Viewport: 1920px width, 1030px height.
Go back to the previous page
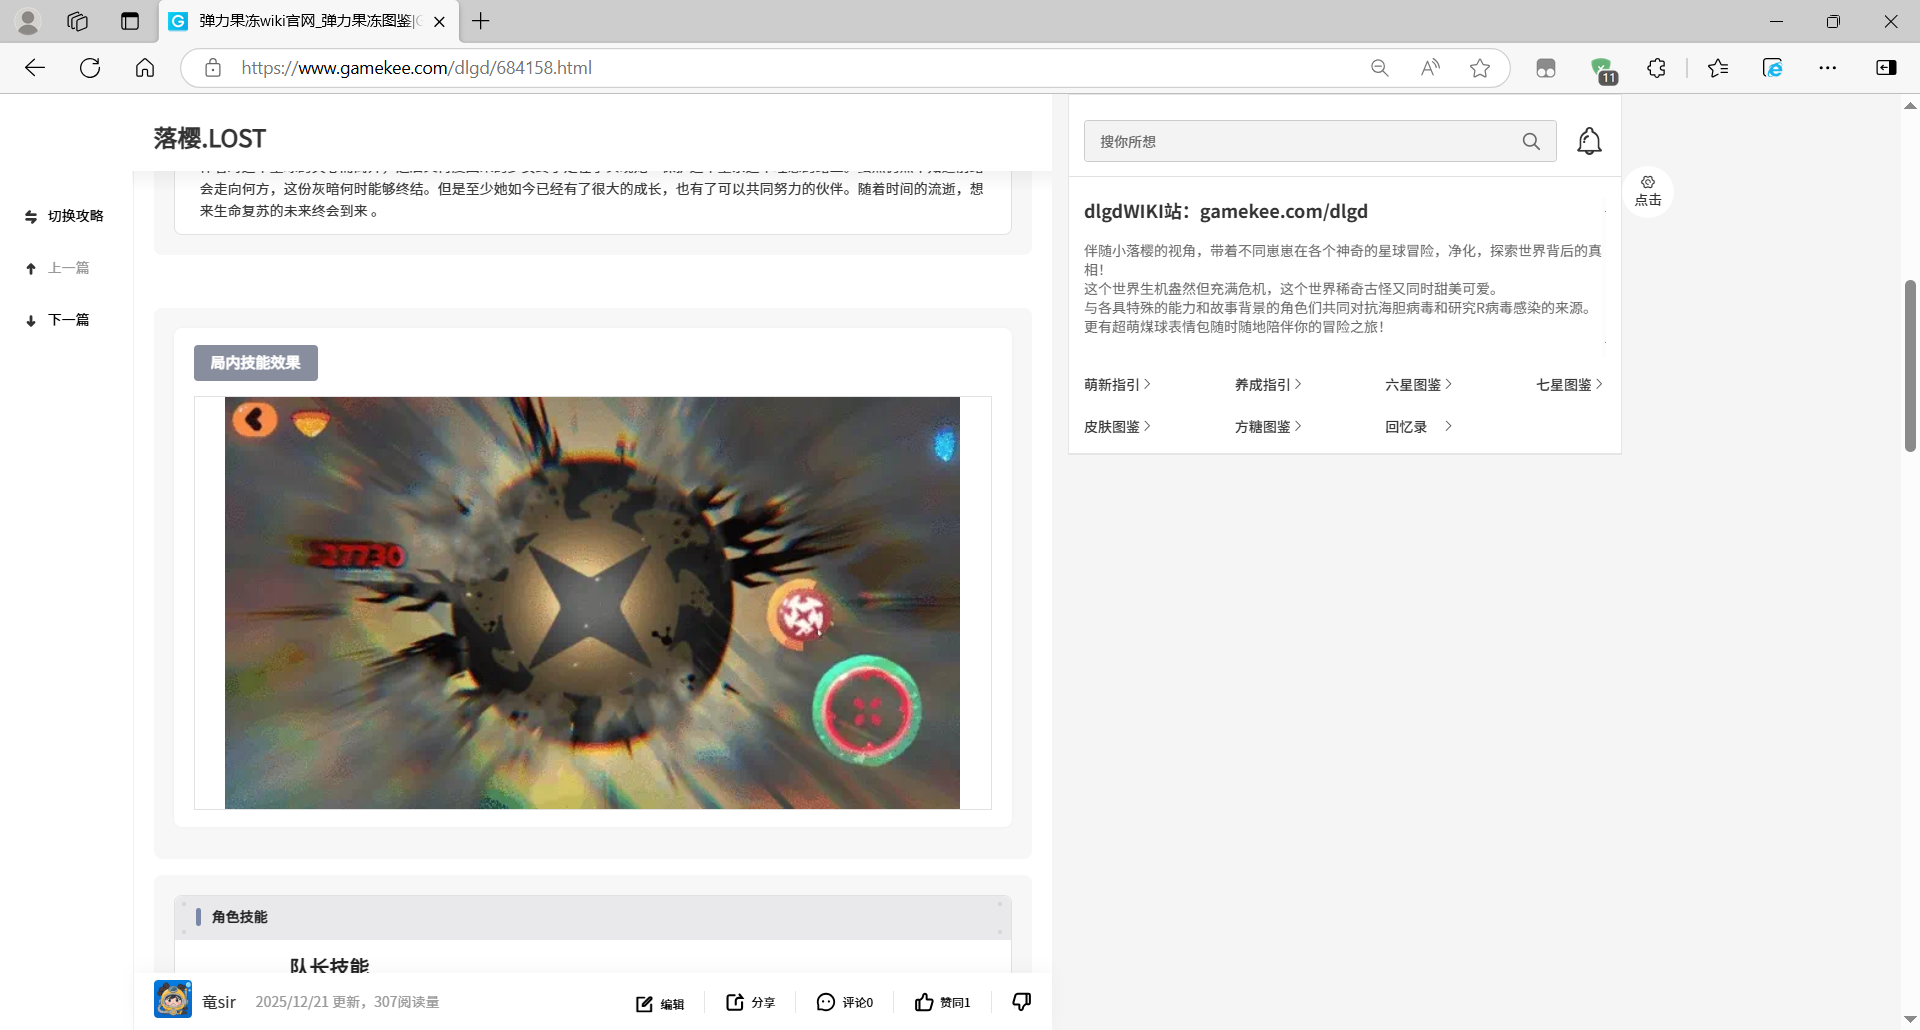pos(35,68)
